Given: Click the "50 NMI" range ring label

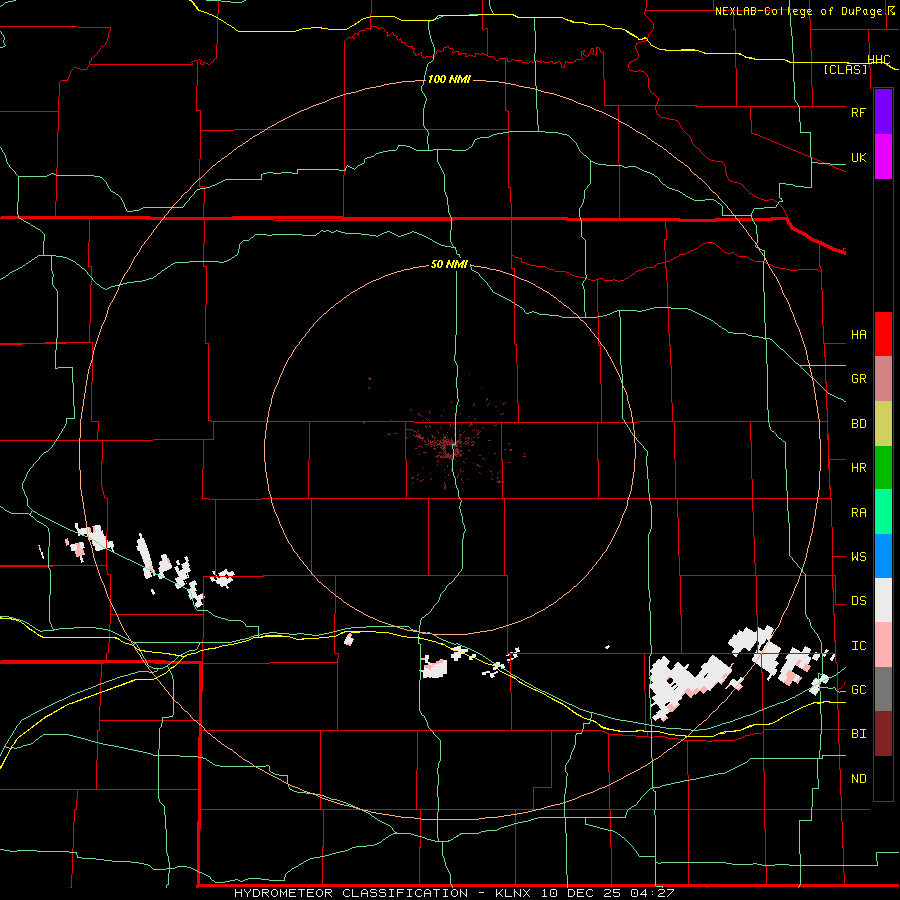Looking at the screenshot, I should click(449, 264).
